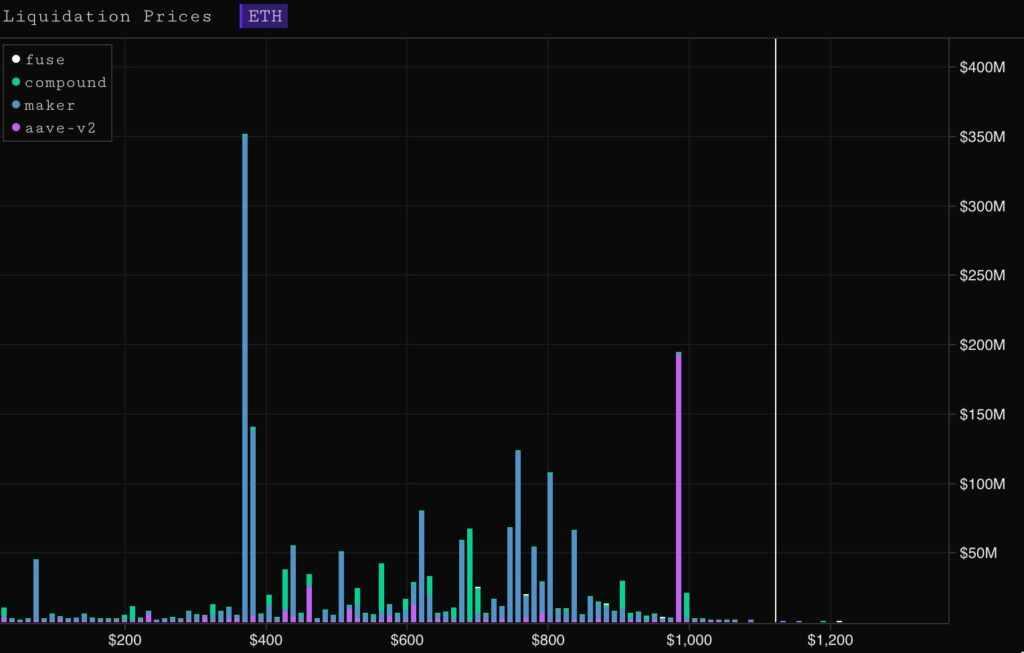This screenshot has width=1024, height=653.
Task: Click the $50M y-axis label
Action: tap(978, 553)
